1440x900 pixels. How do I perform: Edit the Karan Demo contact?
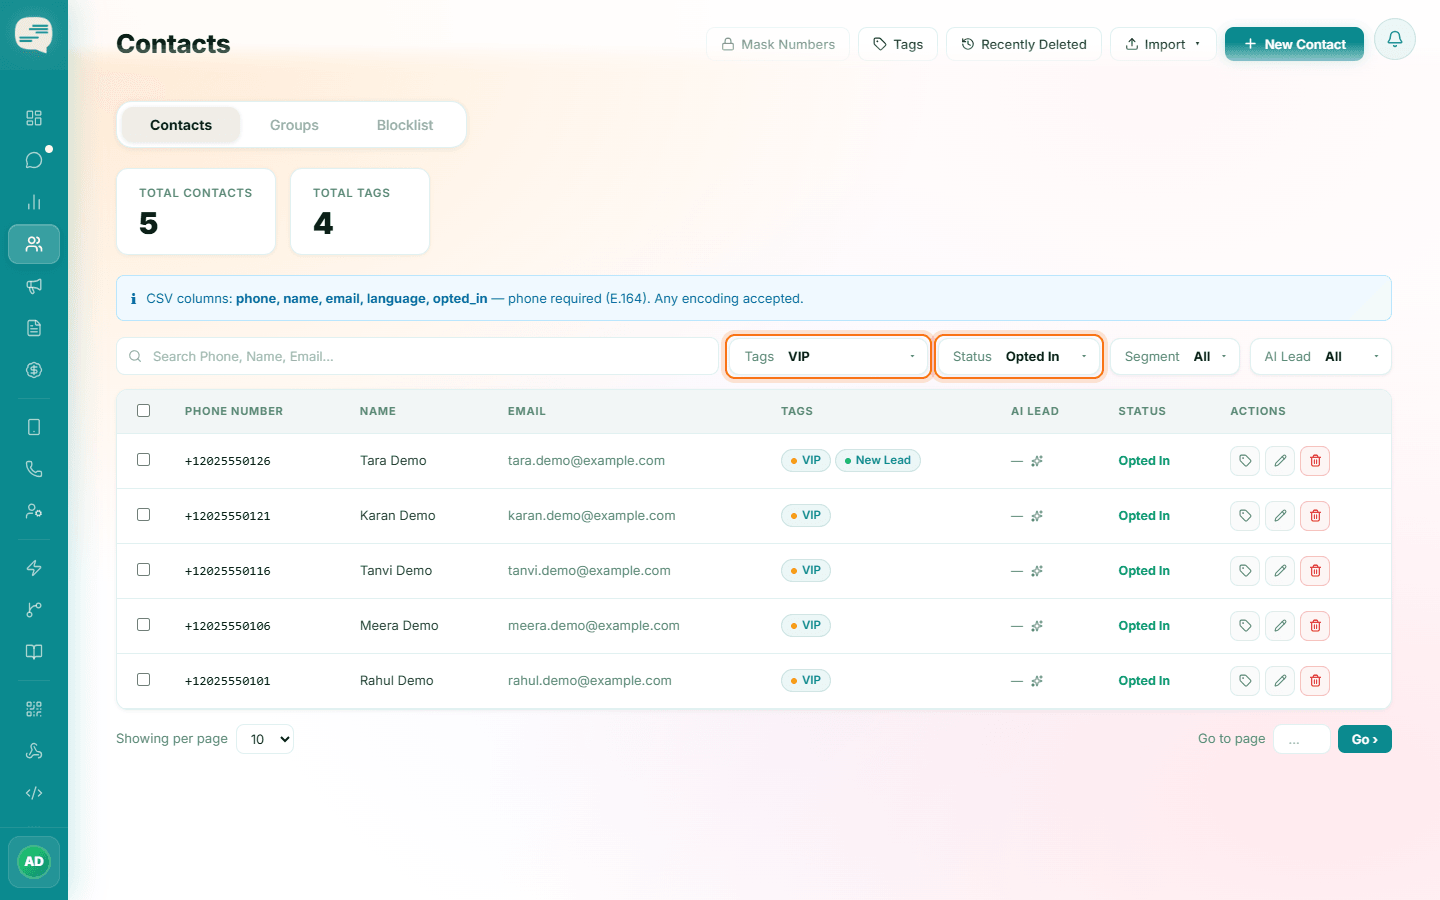1280,516
